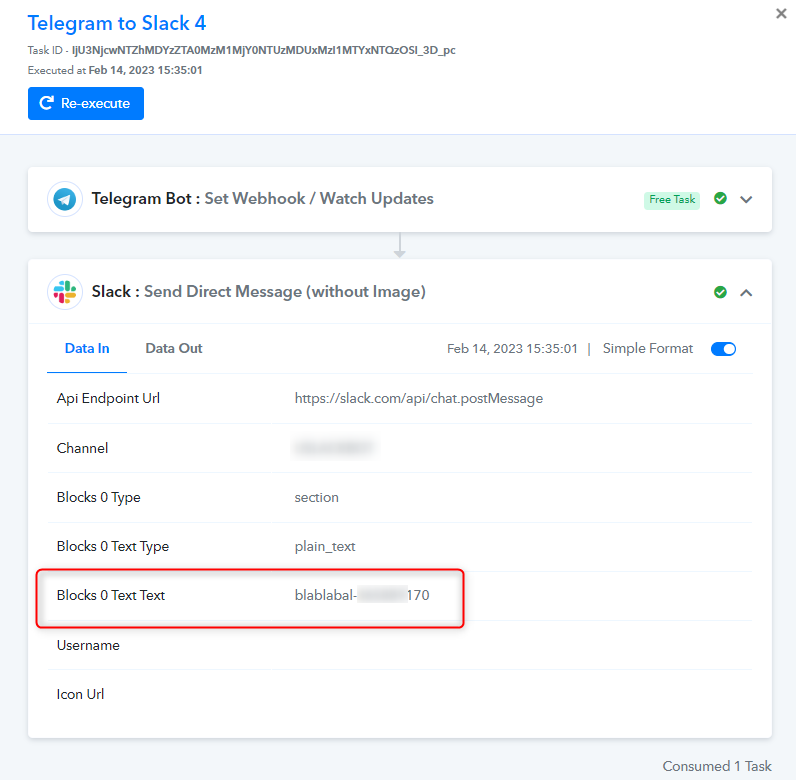This screenshot has width=796, height=780.
Task: Click the Re-execute button
Action: click(x=86, y=104)
